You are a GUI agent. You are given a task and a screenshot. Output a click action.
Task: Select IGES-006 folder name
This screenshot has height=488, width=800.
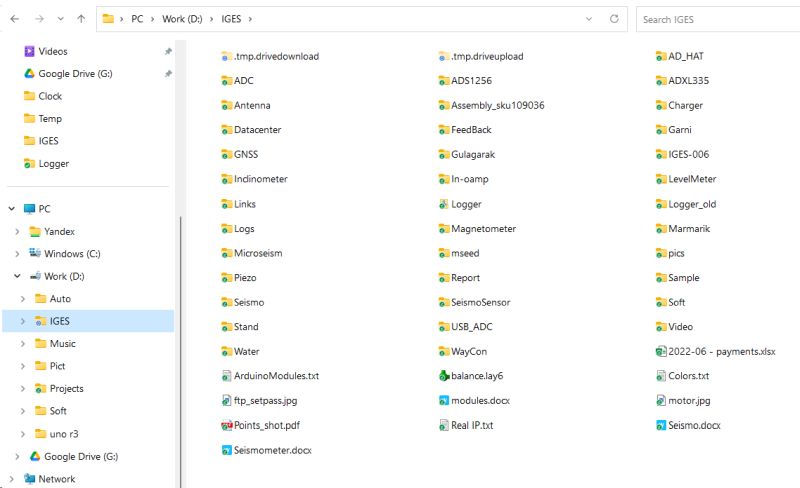pos(689,154)
